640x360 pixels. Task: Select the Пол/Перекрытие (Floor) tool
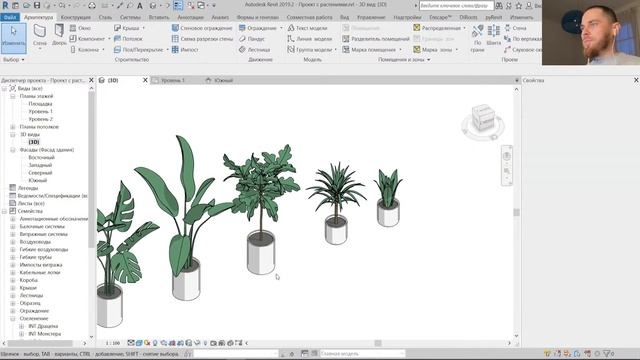coord(139,49)
